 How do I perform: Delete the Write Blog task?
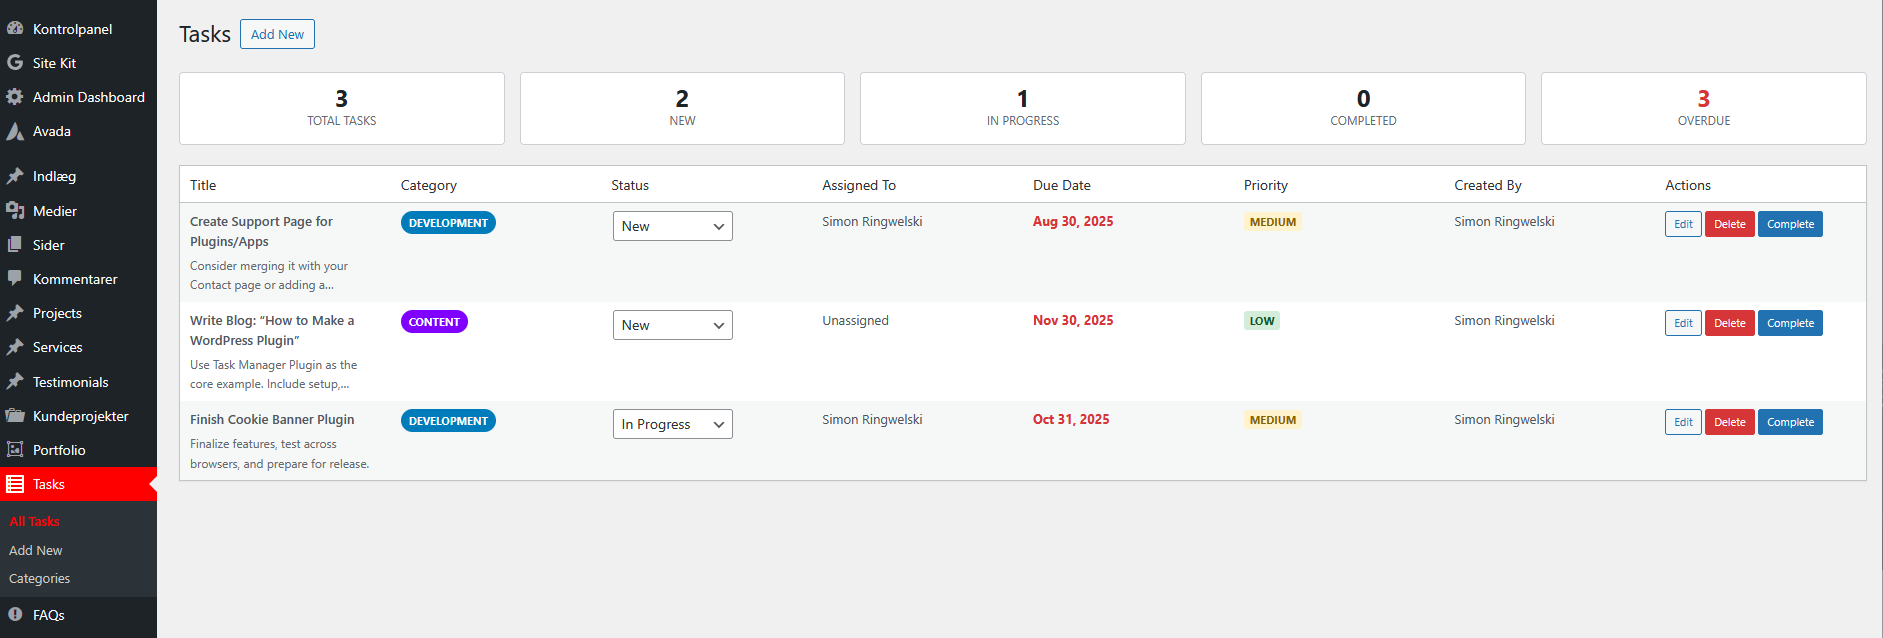click(x=1729, y=323)
